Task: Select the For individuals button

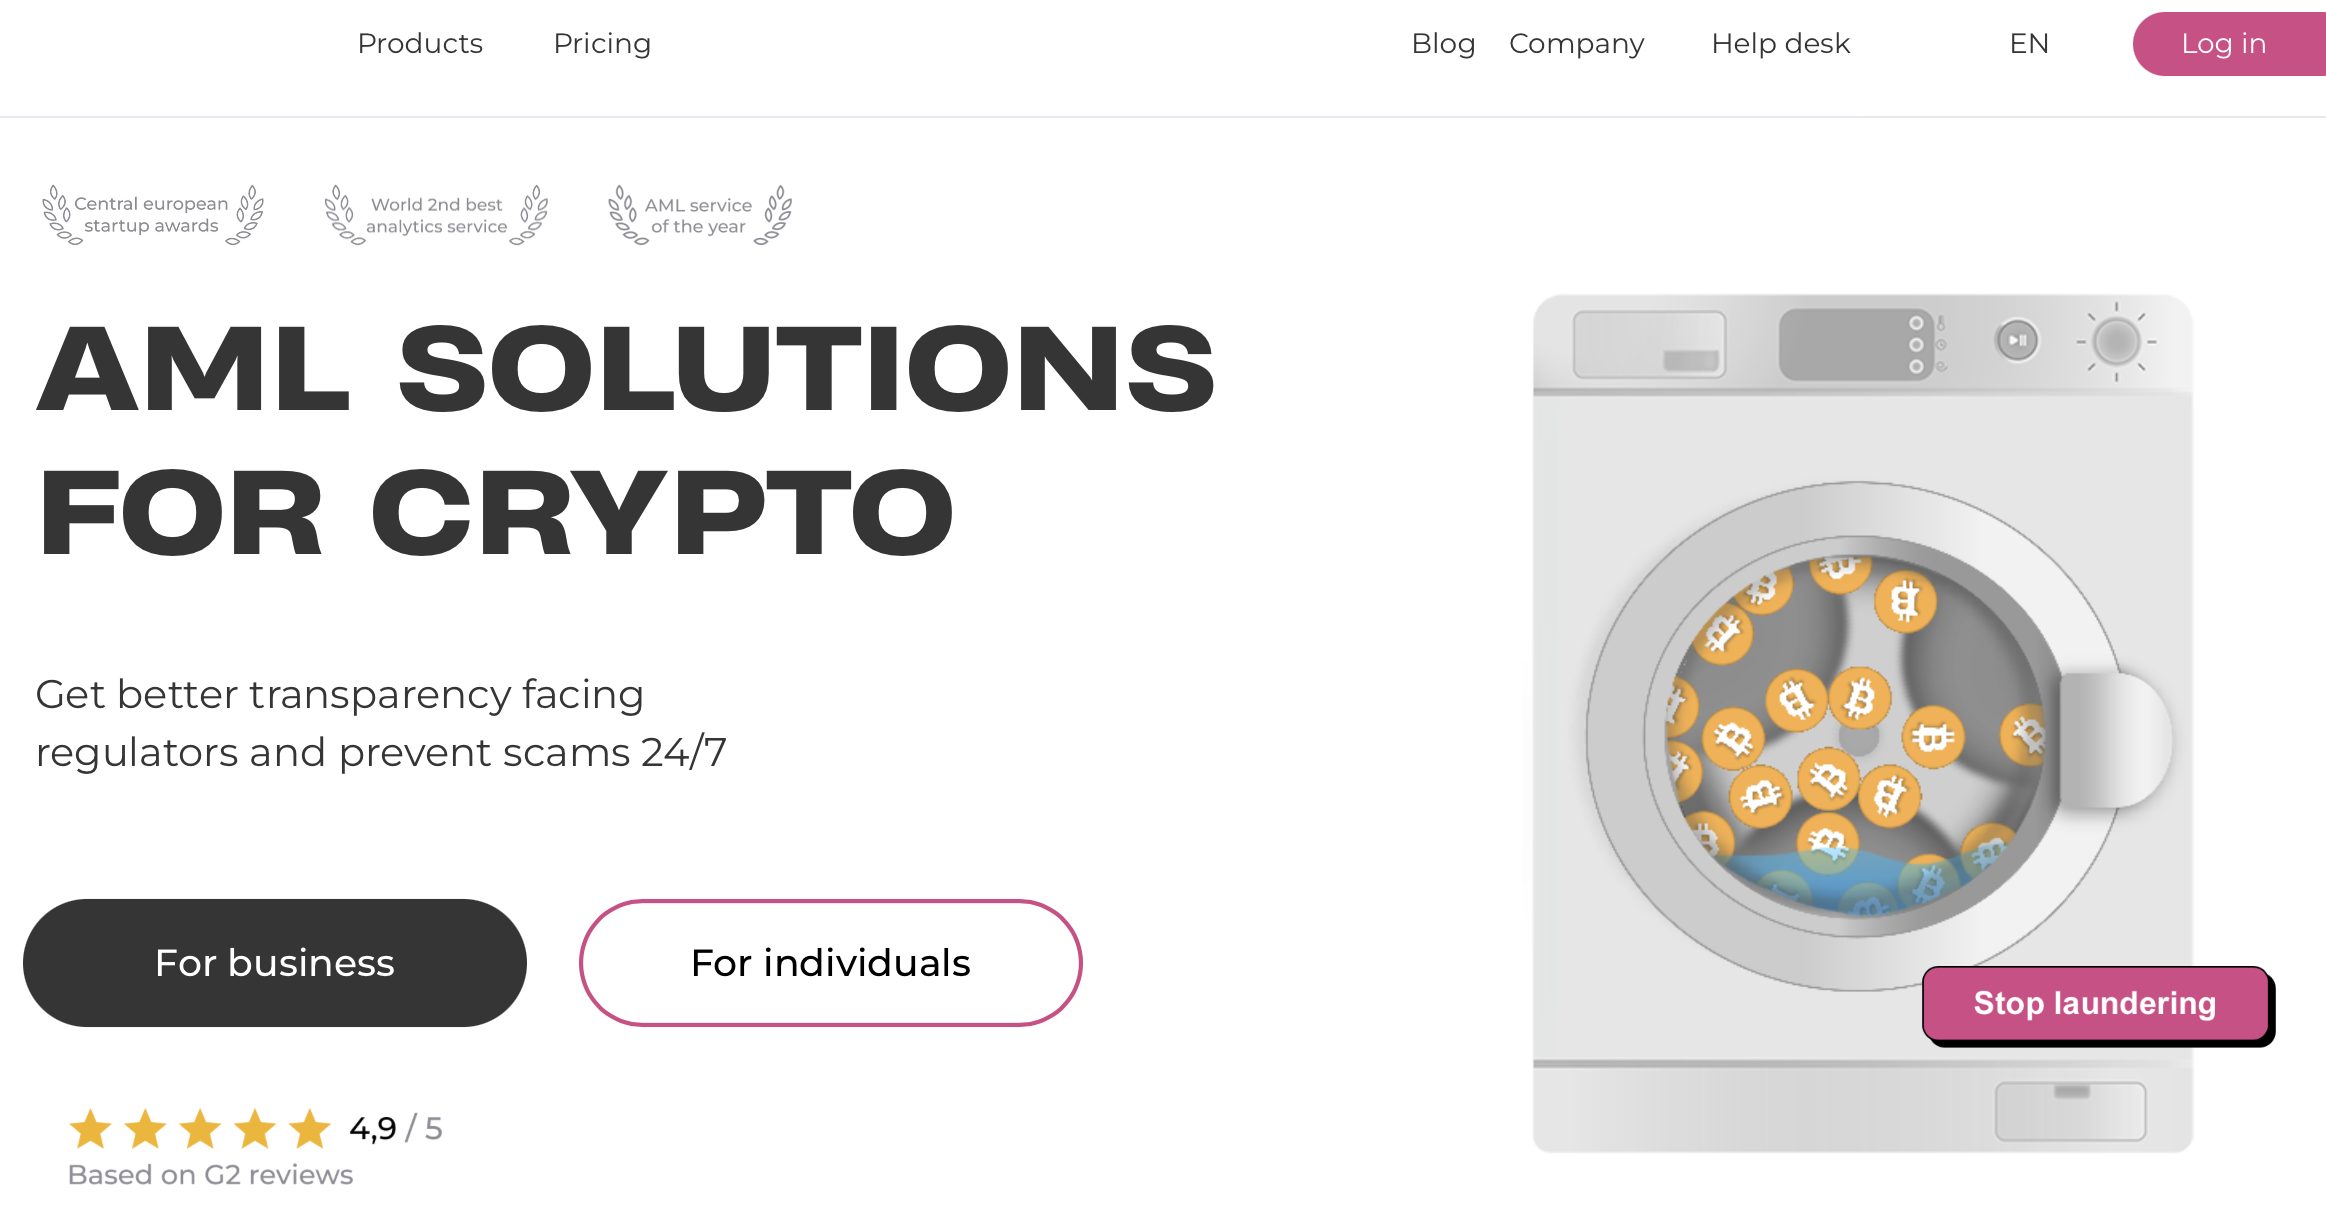Action: (830, 963)
